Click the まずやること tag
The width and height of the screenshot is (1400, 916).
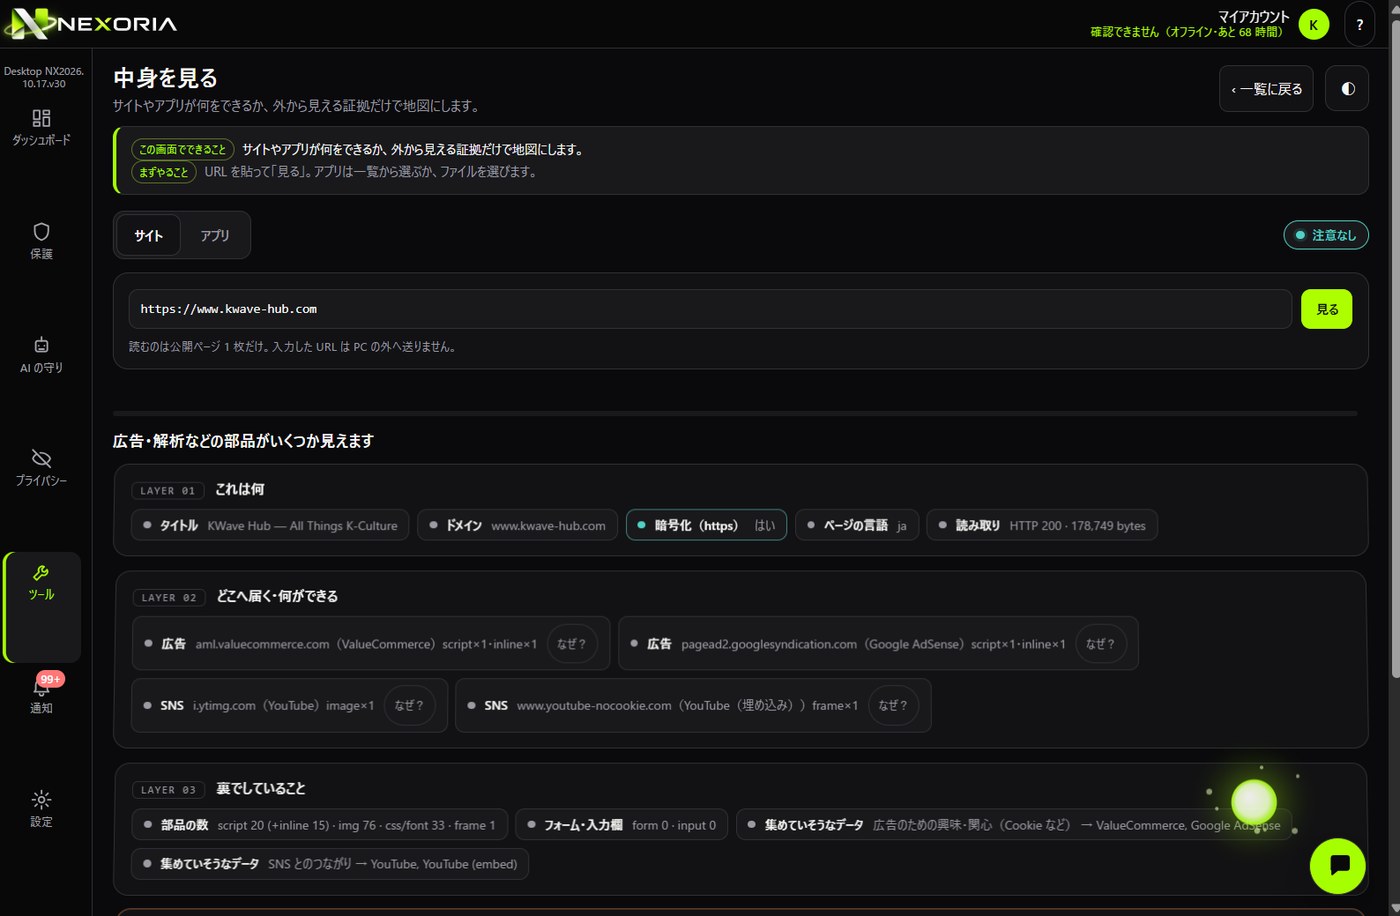click(164, 172)
